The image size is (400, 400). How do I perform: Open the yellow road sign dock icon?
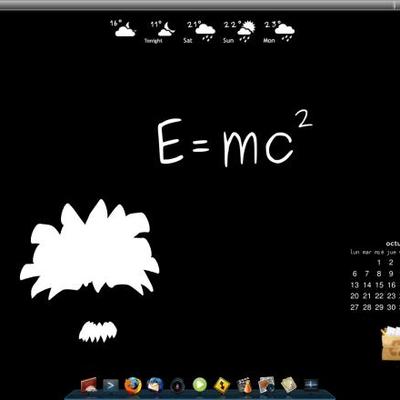222,385
